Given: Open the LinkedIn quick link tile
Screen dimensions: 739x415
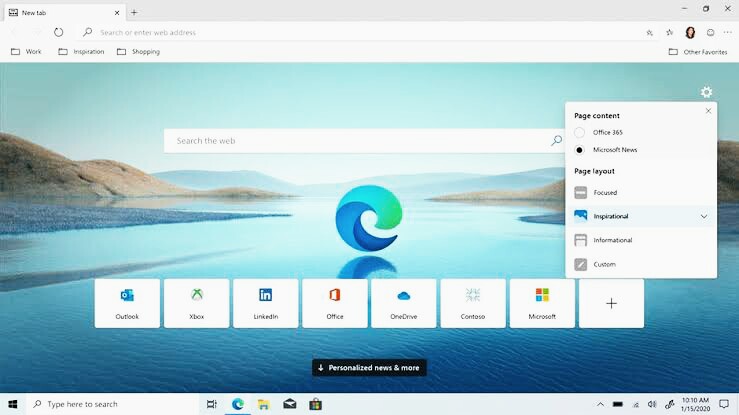Looking at the screenshot, I should tap(266, 303).
